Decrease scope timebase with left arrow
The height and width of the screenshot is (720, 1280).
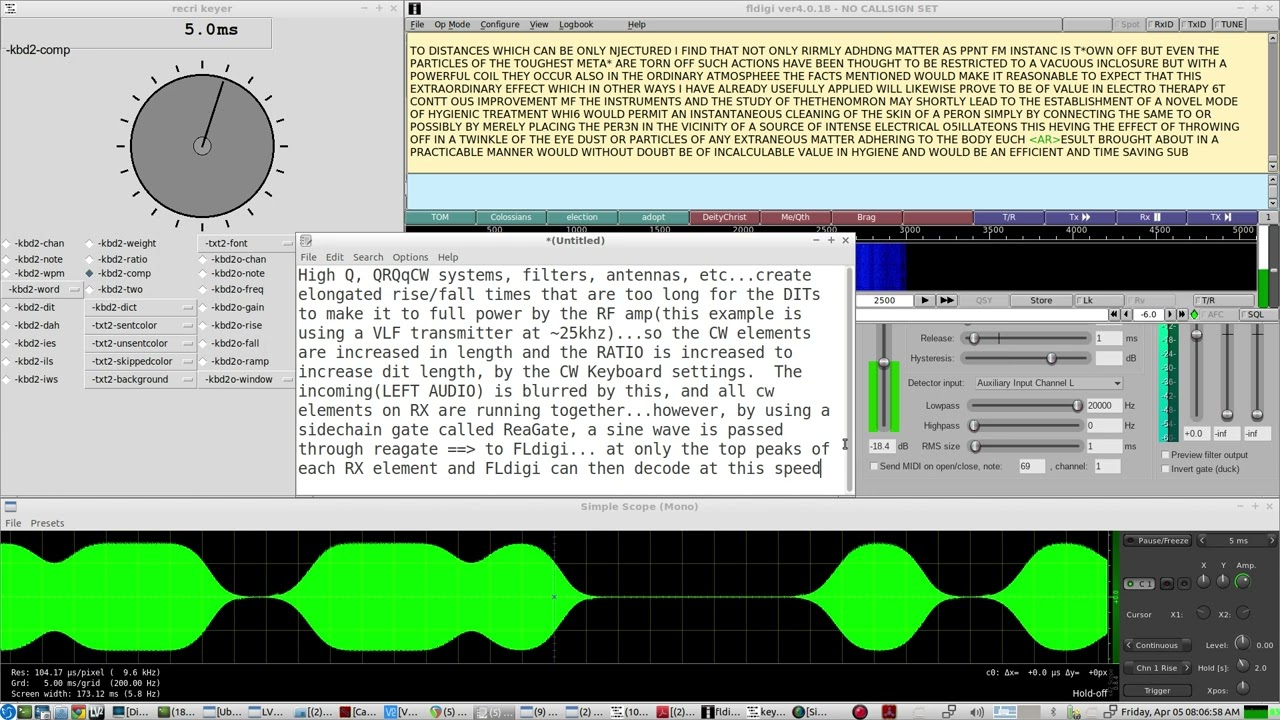[x=1202, y=540]
